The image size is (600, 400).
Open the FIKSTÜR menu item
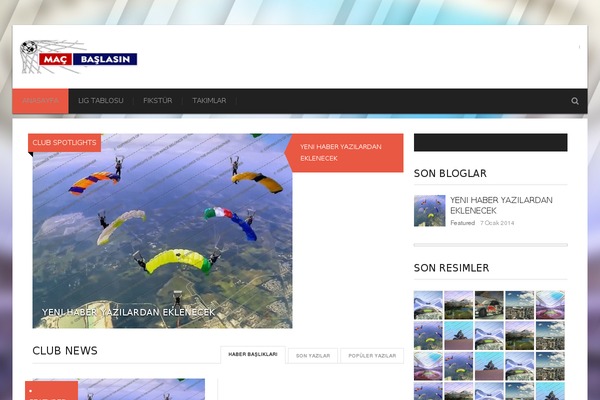158,101
